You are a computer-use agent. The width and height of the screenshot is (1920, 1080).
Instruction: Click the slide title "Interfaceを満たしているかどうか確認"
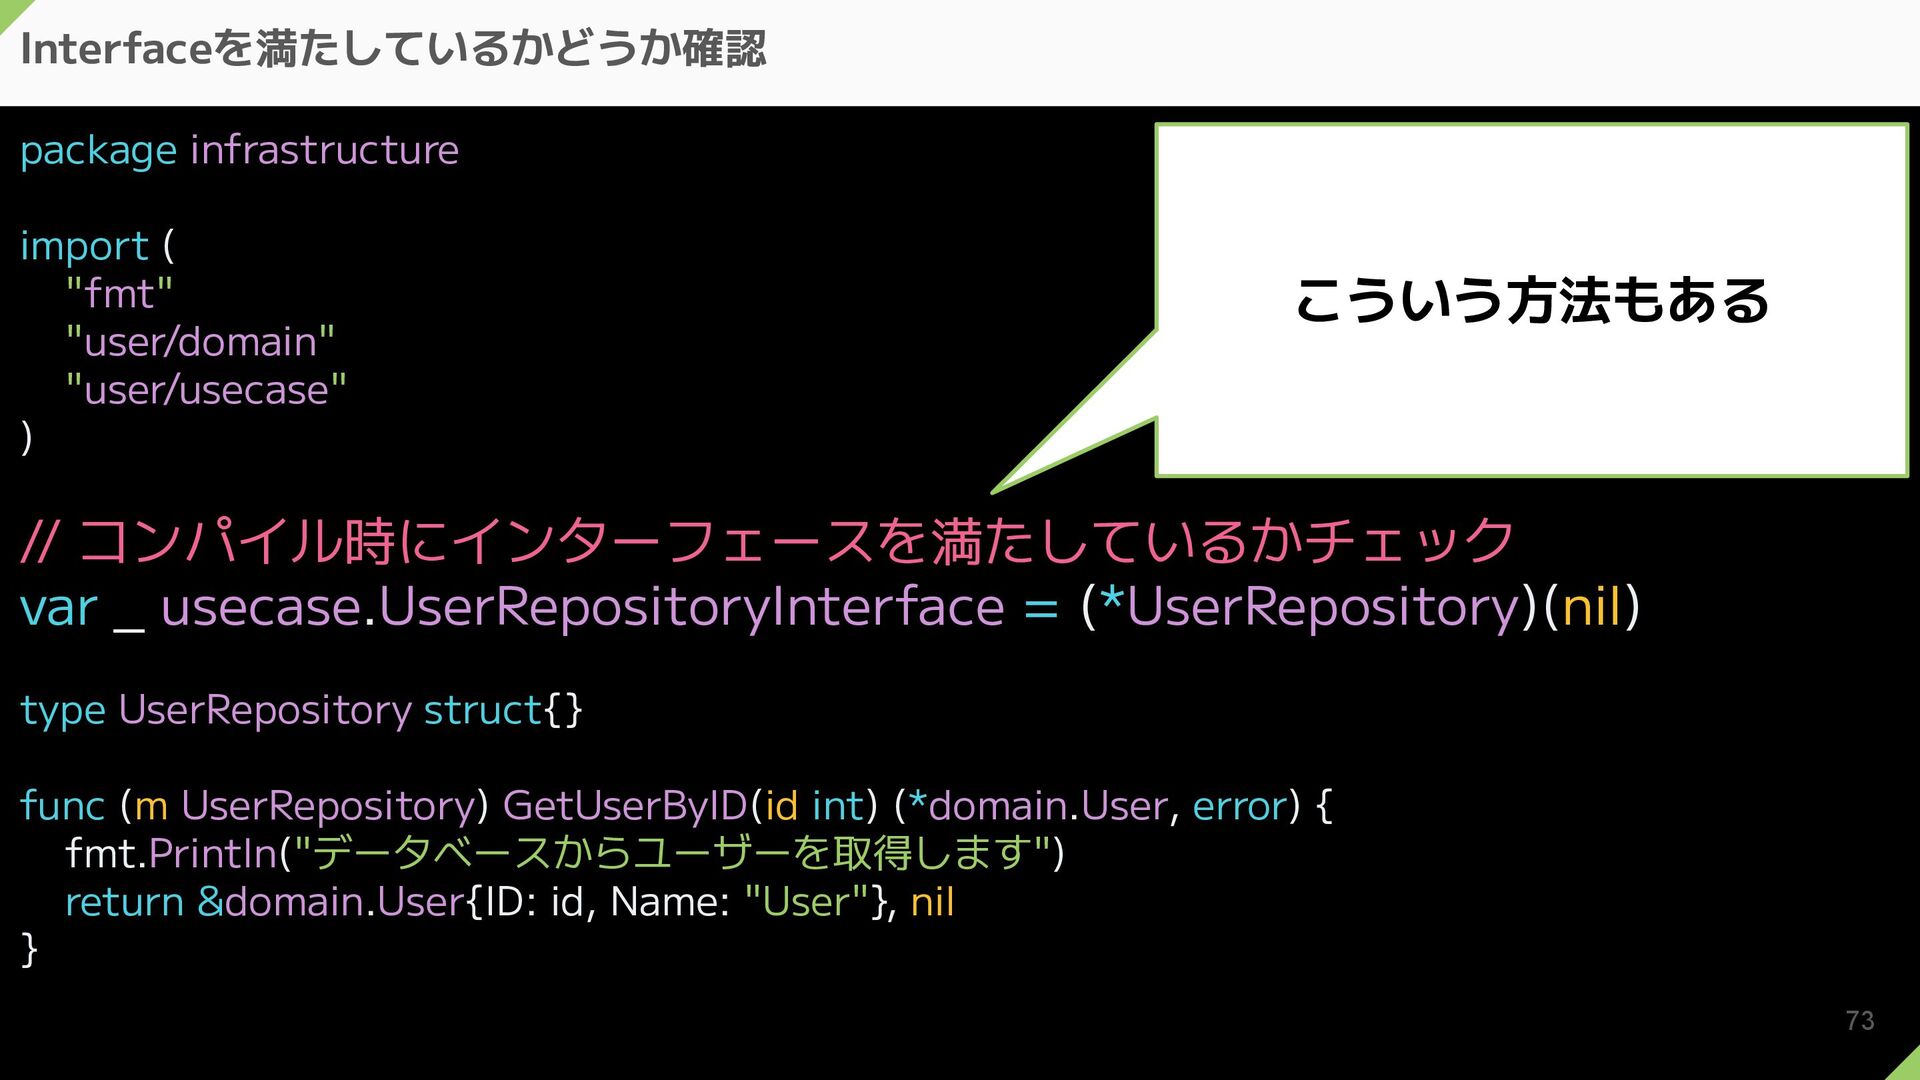pyautogui.click(x=393, y=49)
